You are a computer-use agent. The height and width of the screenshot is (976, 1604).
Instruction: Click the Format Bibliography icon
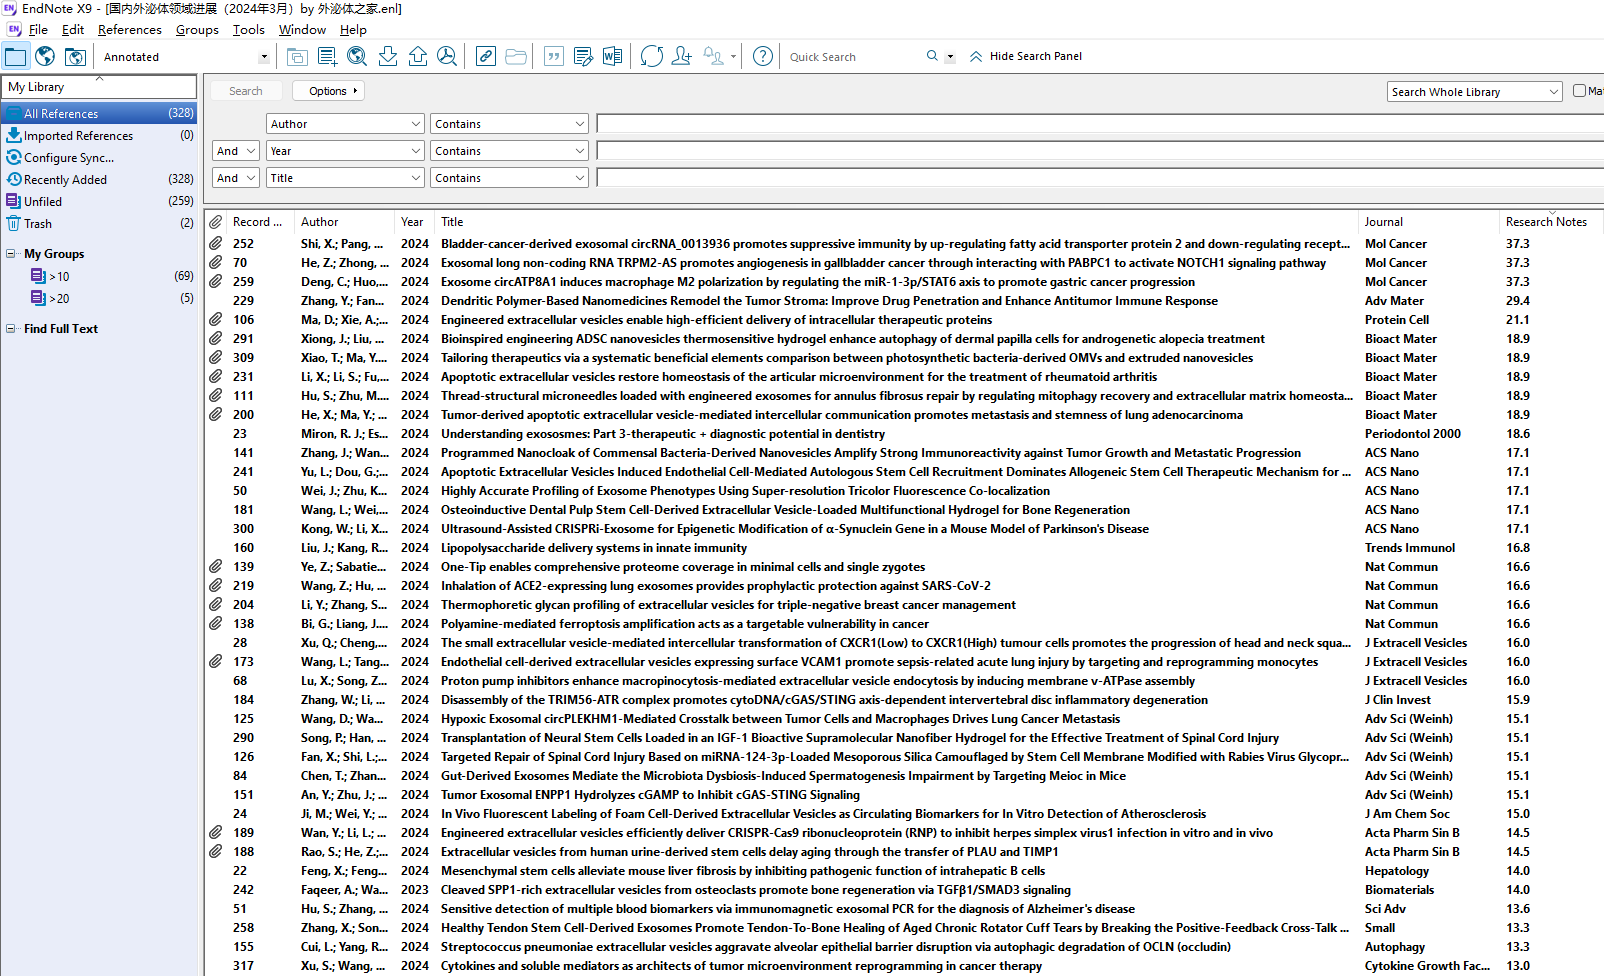pos(583,57)
